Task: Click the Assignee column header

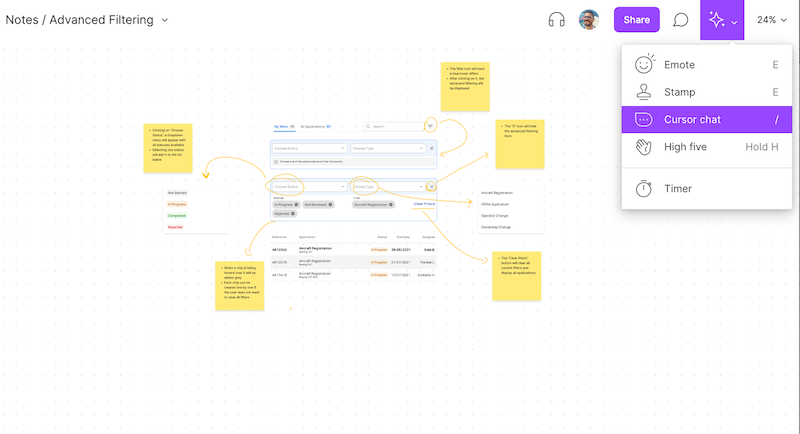Action: click(x=429, y=237)
